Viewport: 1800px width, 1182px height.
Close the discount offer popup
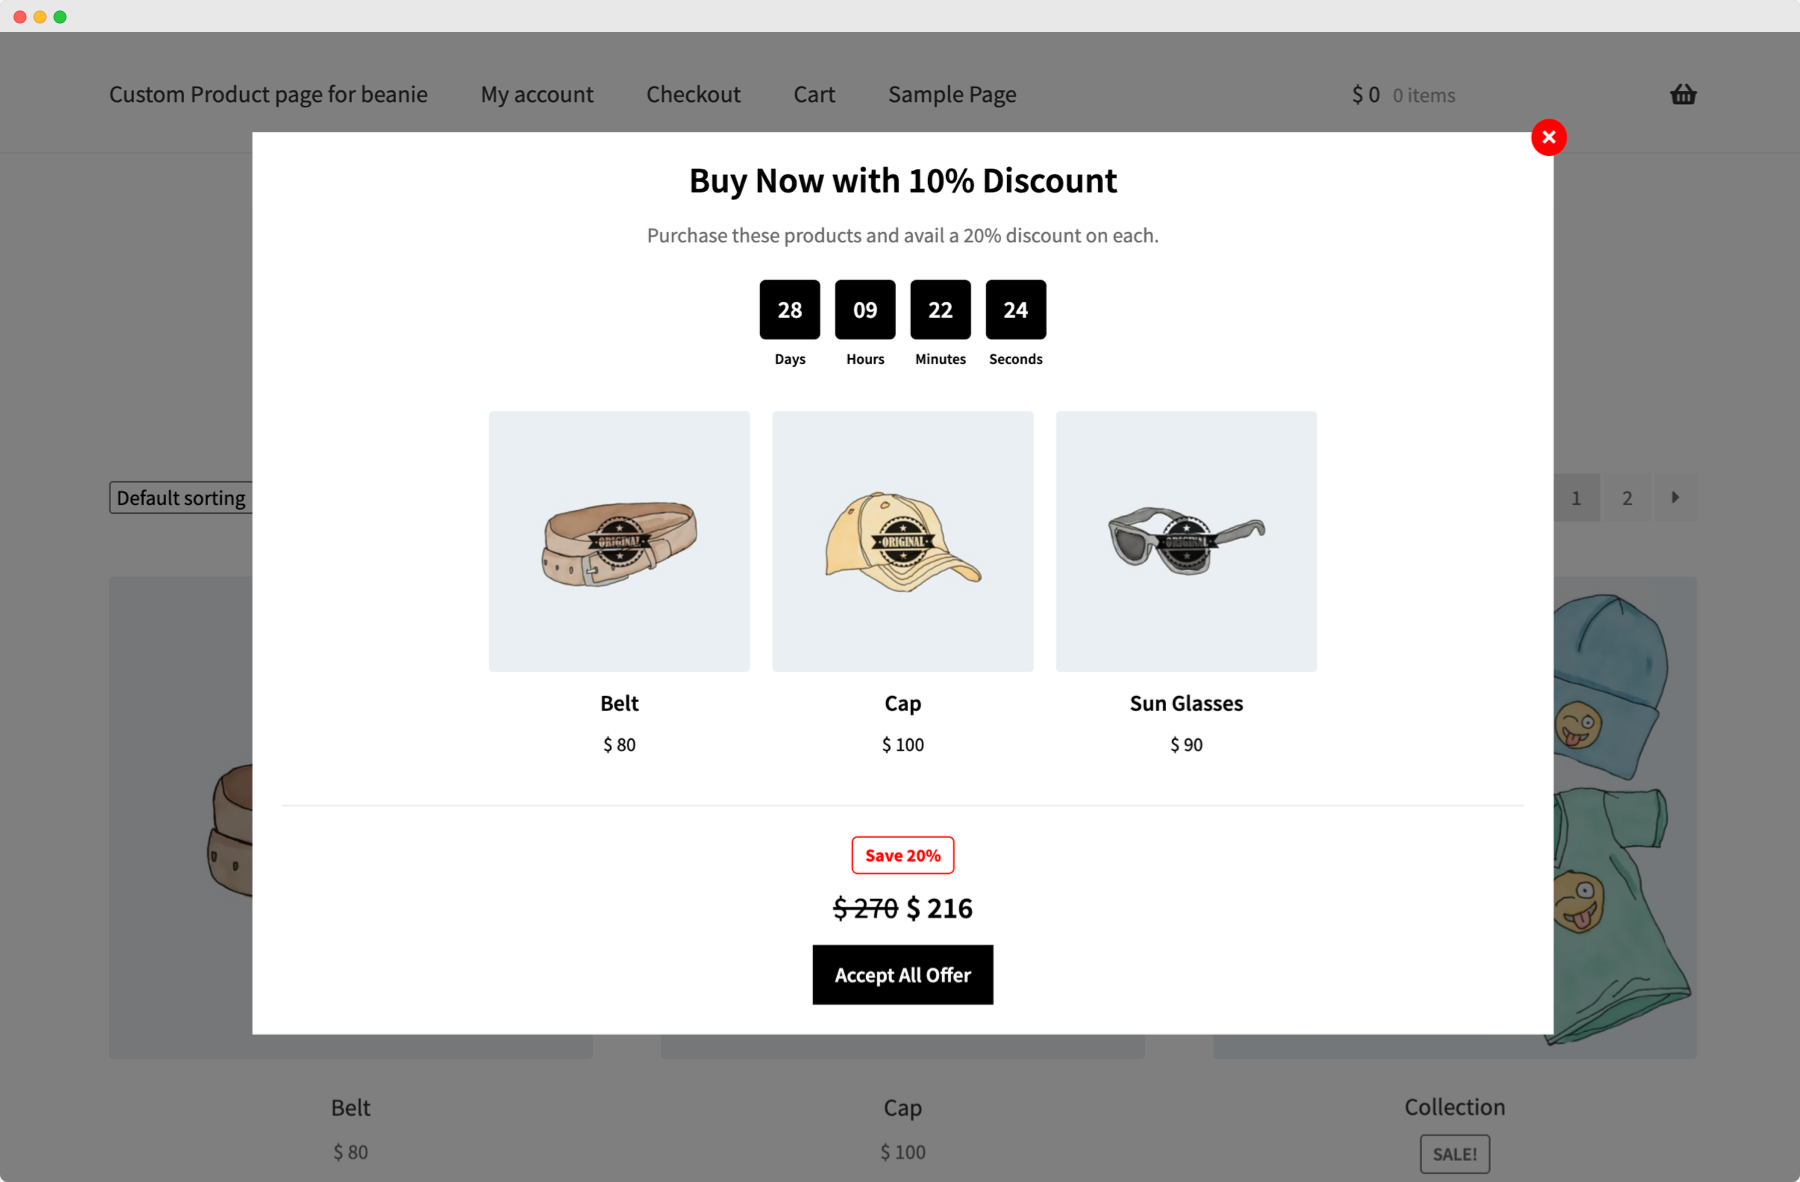pyautogui.click(x=1548, y=138)
